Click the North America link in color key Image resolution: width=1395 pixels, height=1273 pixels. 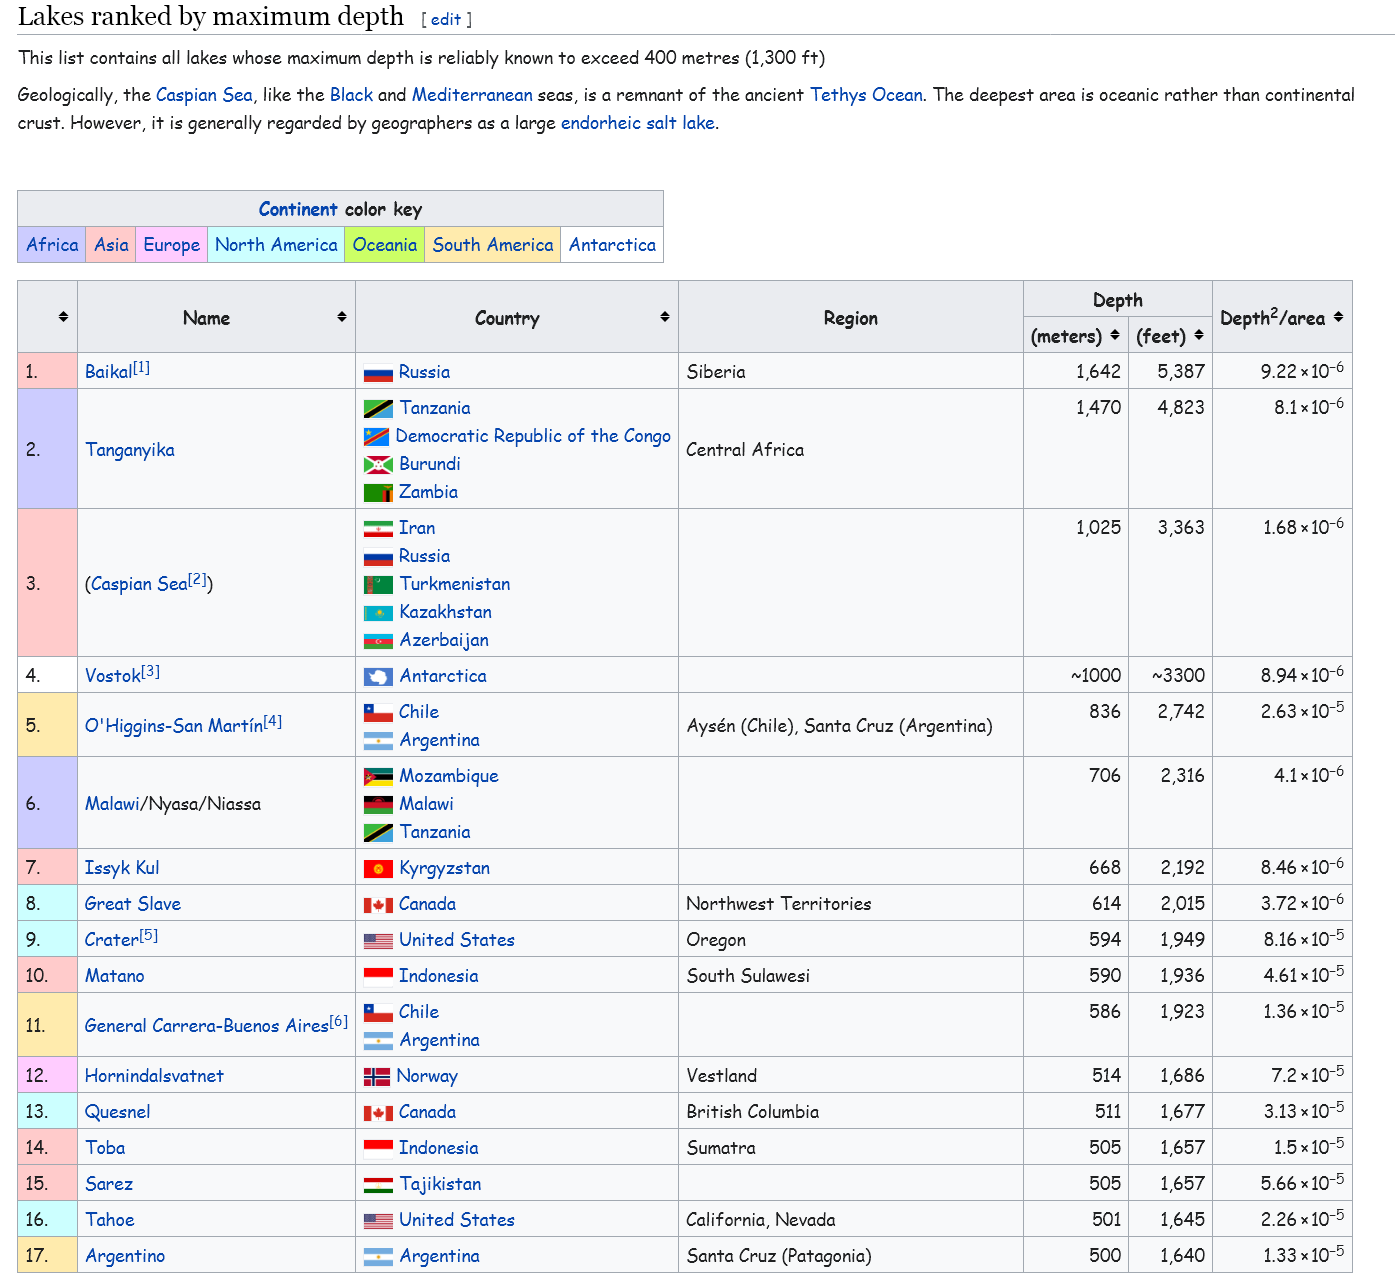coord(276,245)
